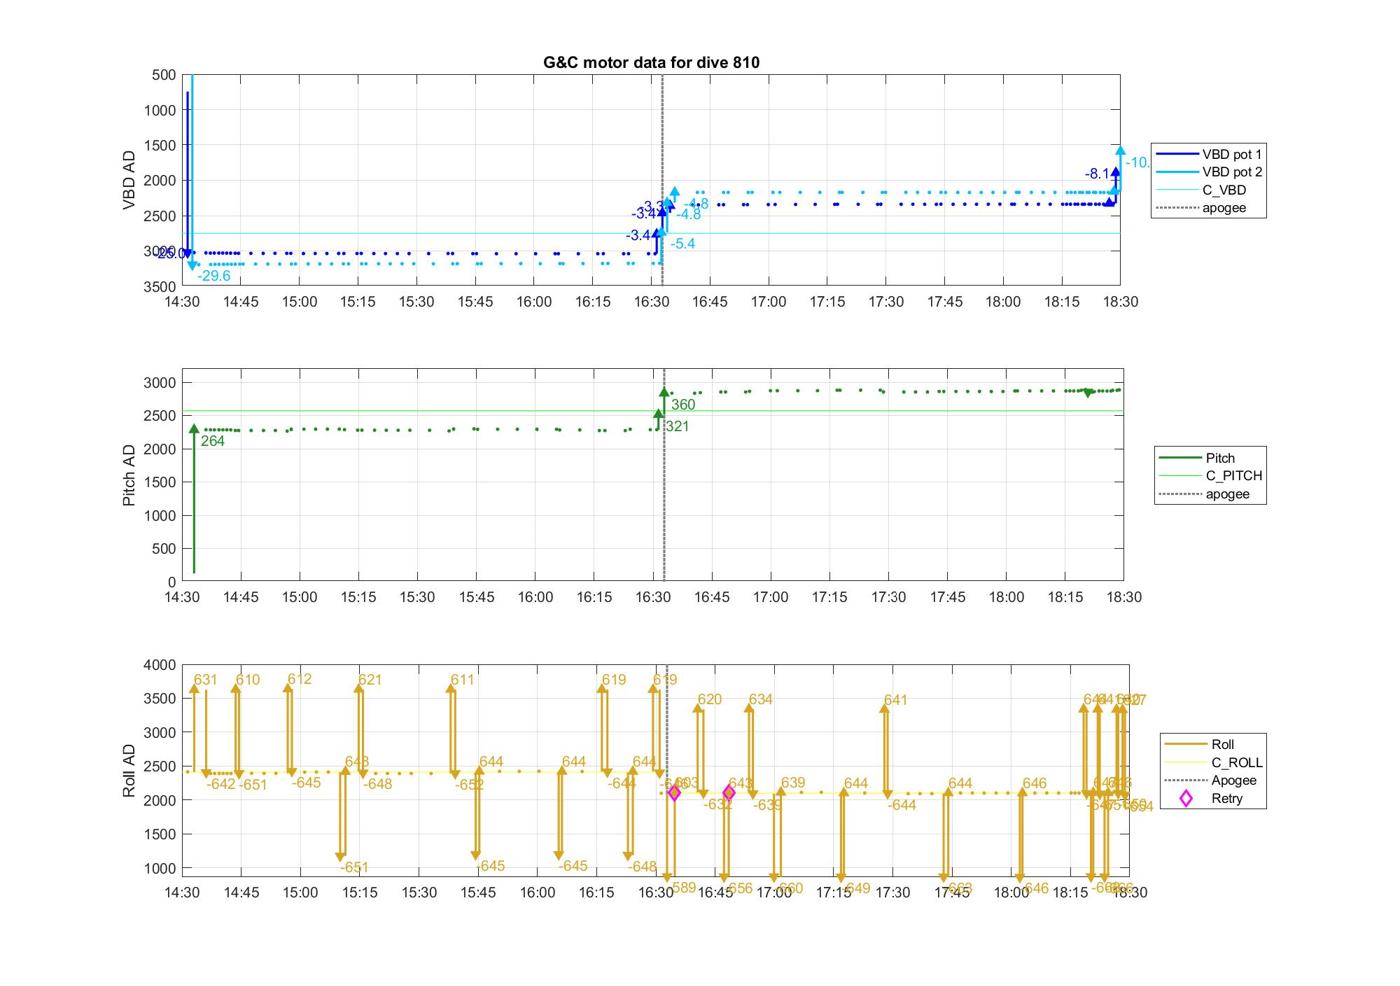The image size is (1400, 986).
Task: Click the "264" label in the Pitch plot
Action: pyautogui.click(x=213, y=441)
